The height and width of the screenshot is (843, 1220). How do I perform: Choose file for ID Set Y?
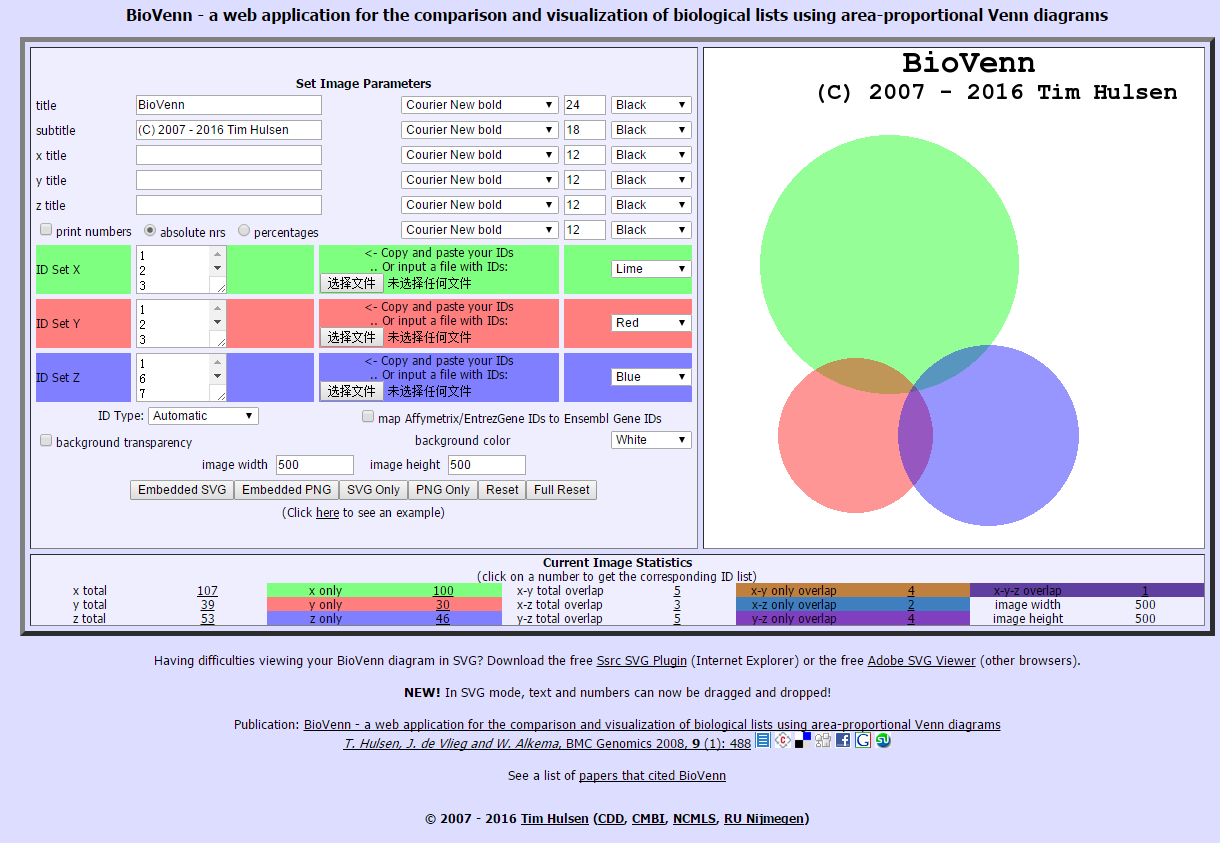pyautogui.click(x=352, y=337)
